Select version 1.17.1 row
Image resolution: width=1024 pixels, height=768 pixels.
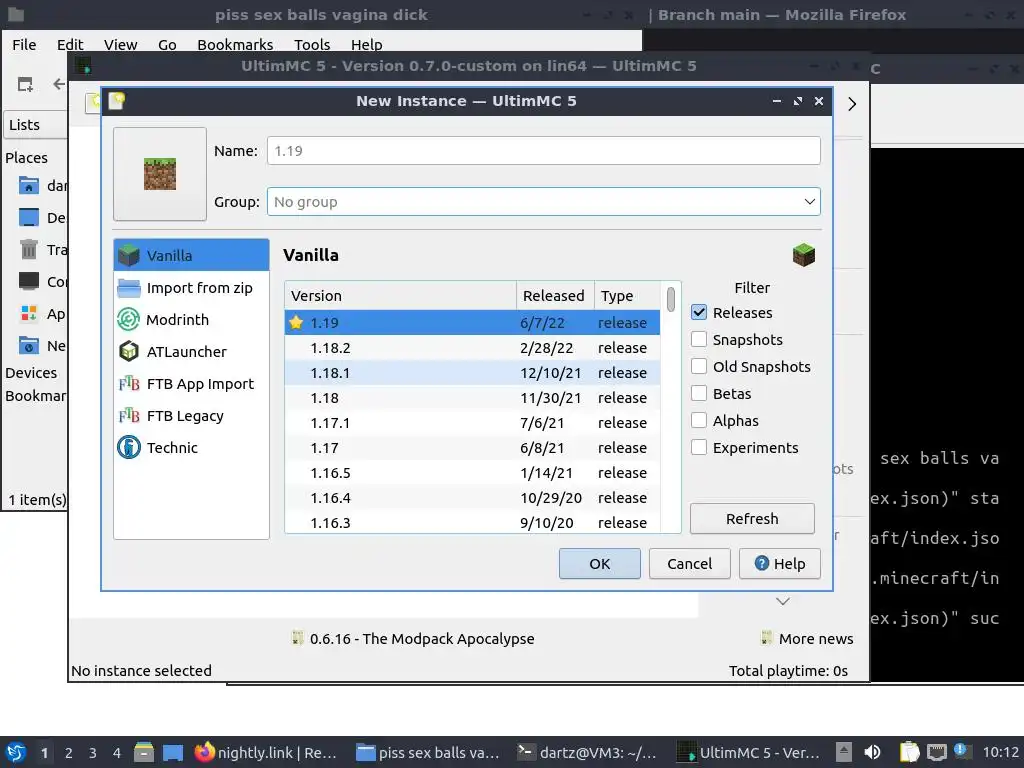(x=472, y=423)
